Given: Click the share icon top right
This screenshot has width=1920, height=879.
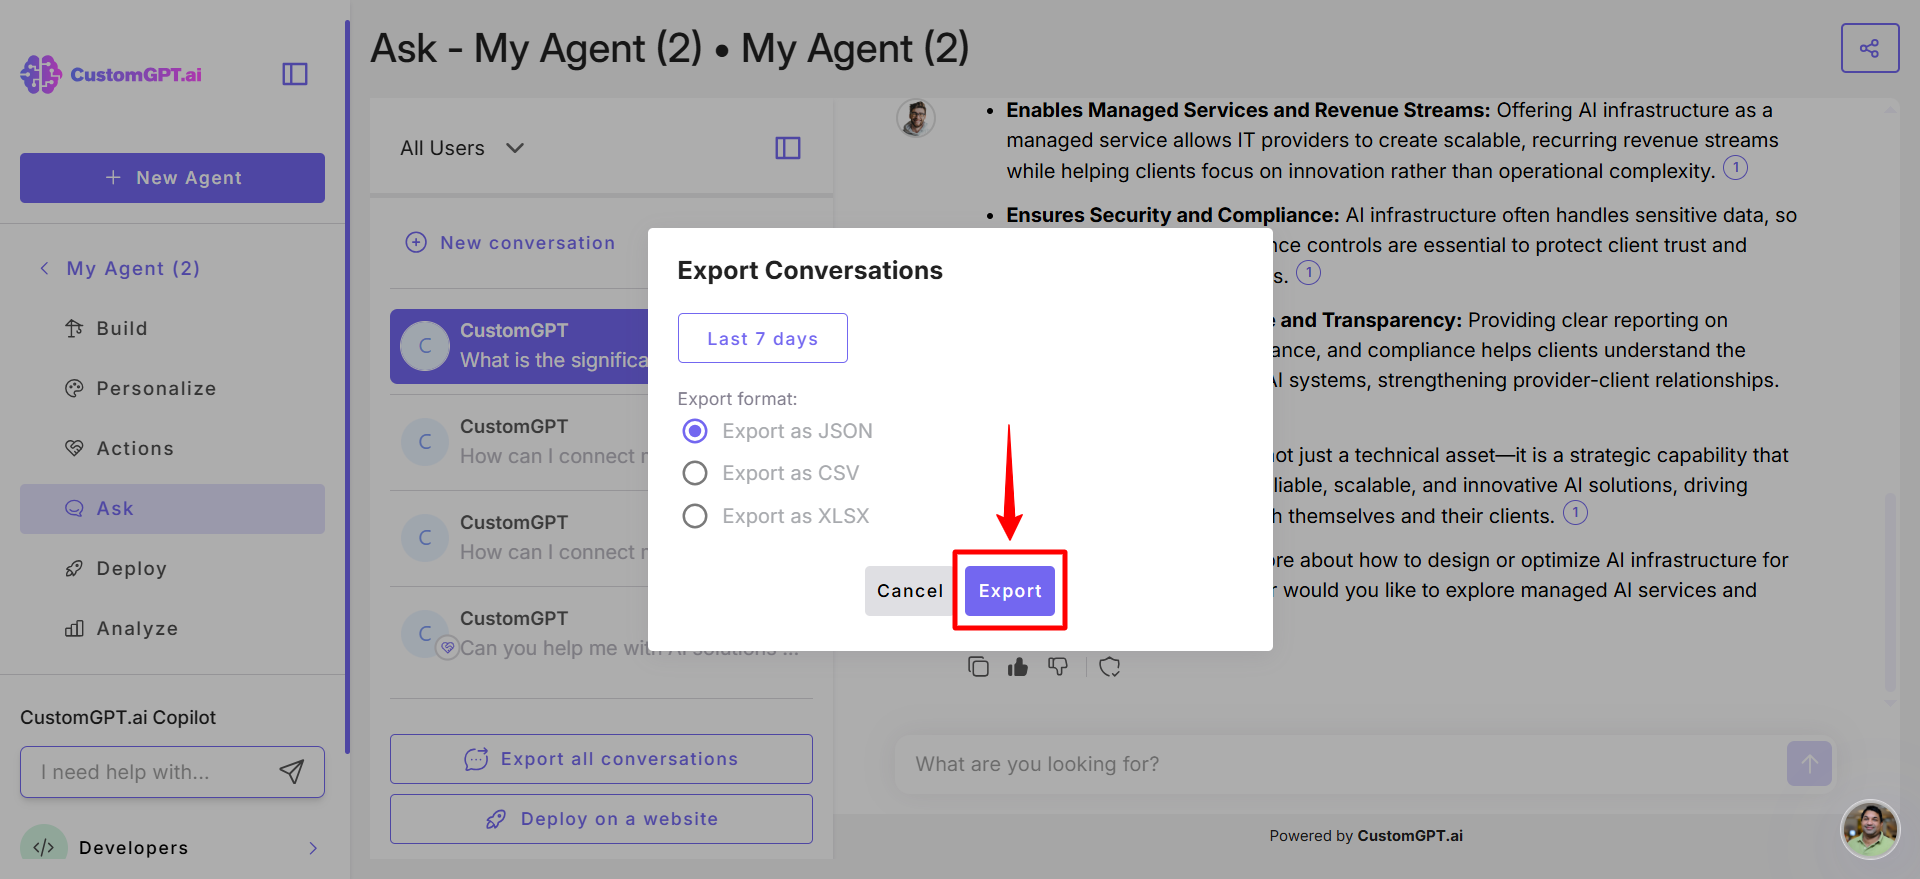Looking at the screenshot, I should tap(1870, 48).
